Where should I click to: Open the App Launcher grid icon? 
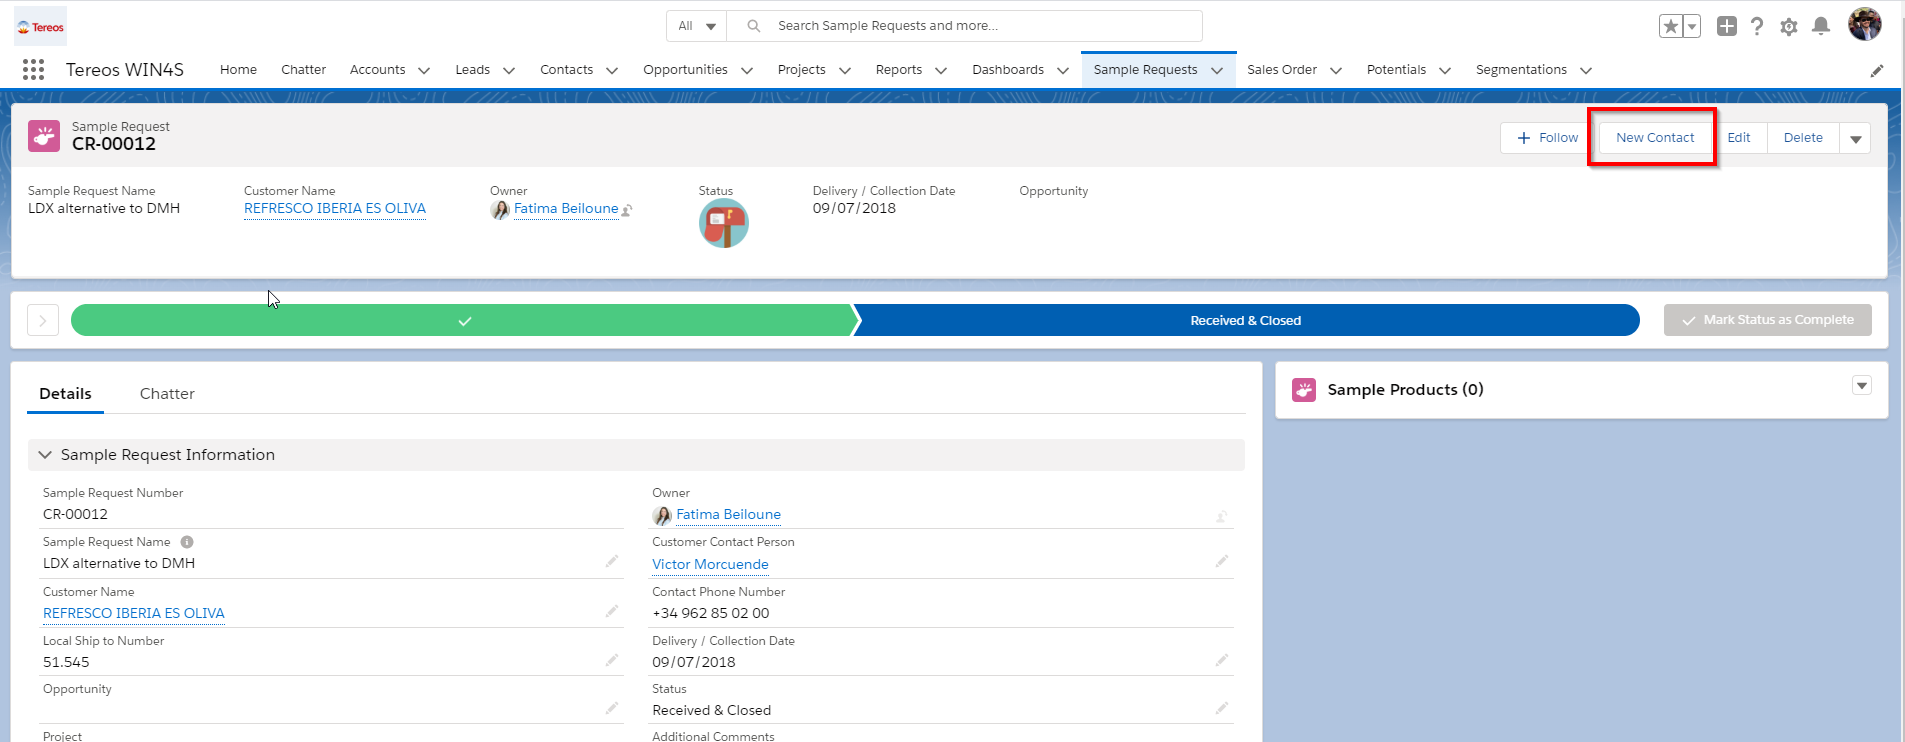tap(33, 69)
